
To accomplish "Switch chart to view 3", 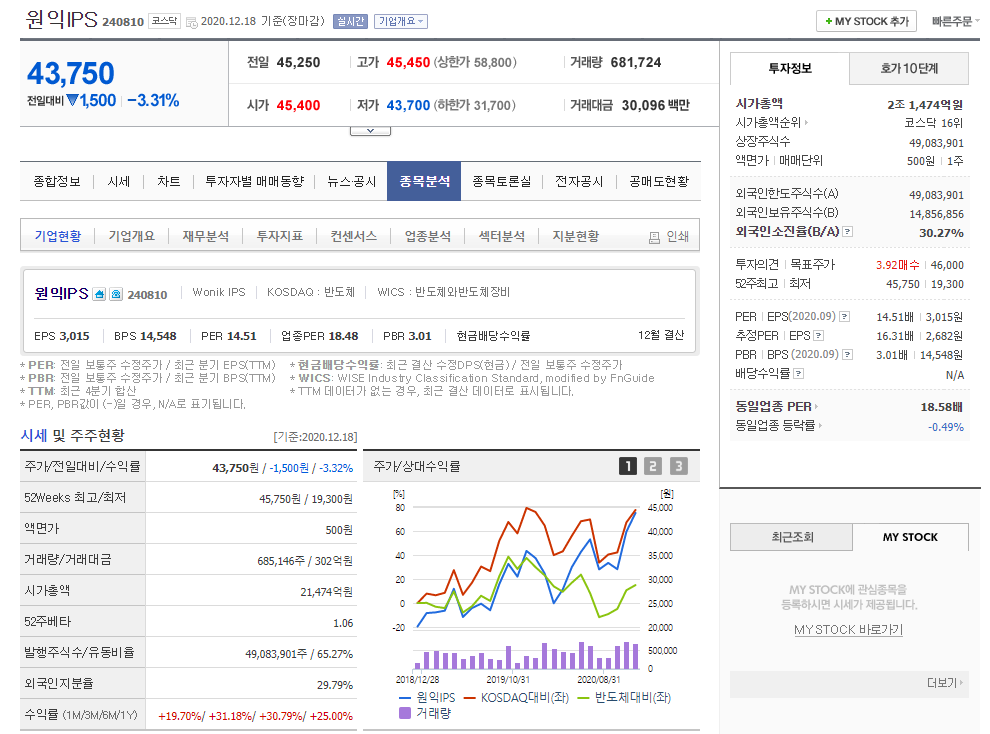I will 679,466.
